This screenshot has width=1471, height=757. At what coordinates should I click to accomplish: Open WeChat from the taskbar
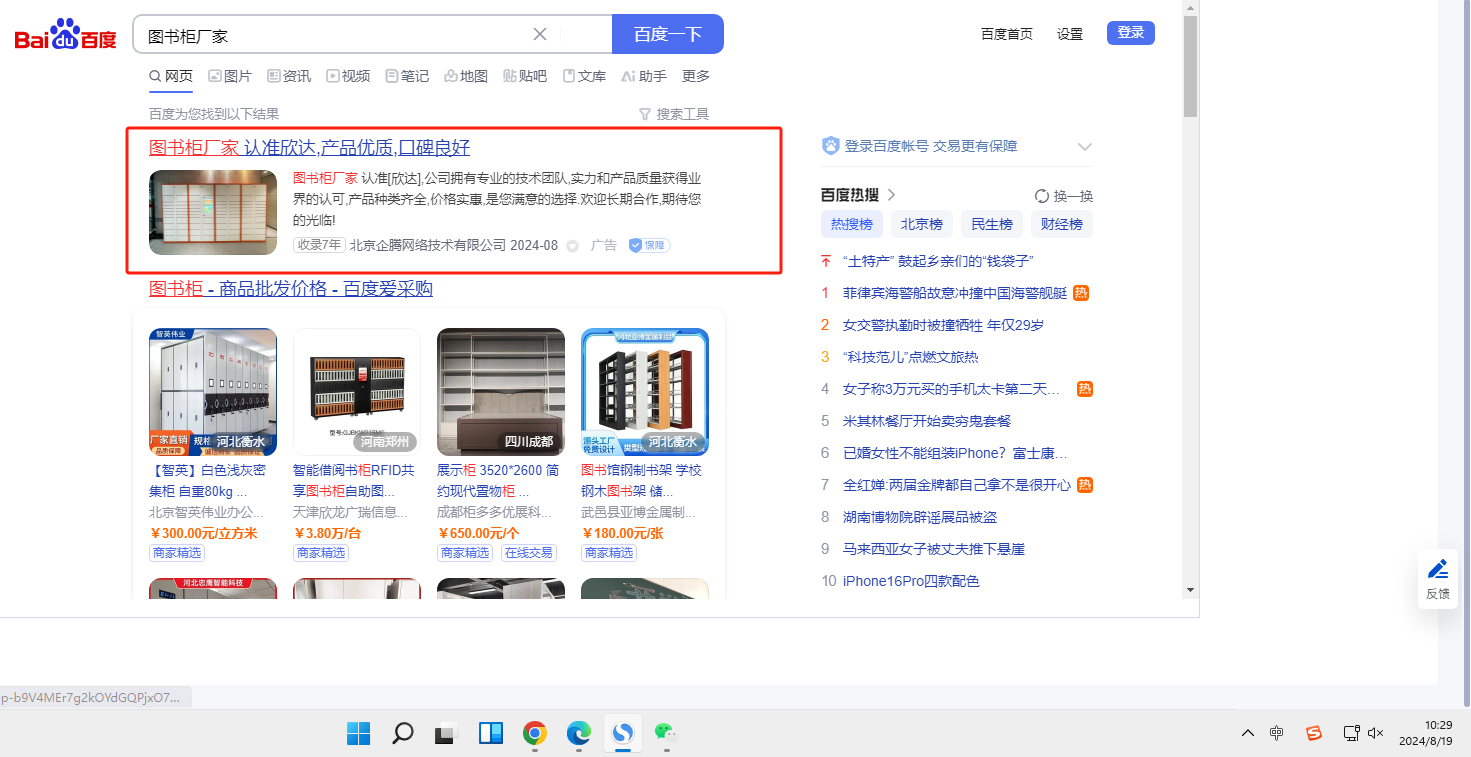[x=666, y=734]
